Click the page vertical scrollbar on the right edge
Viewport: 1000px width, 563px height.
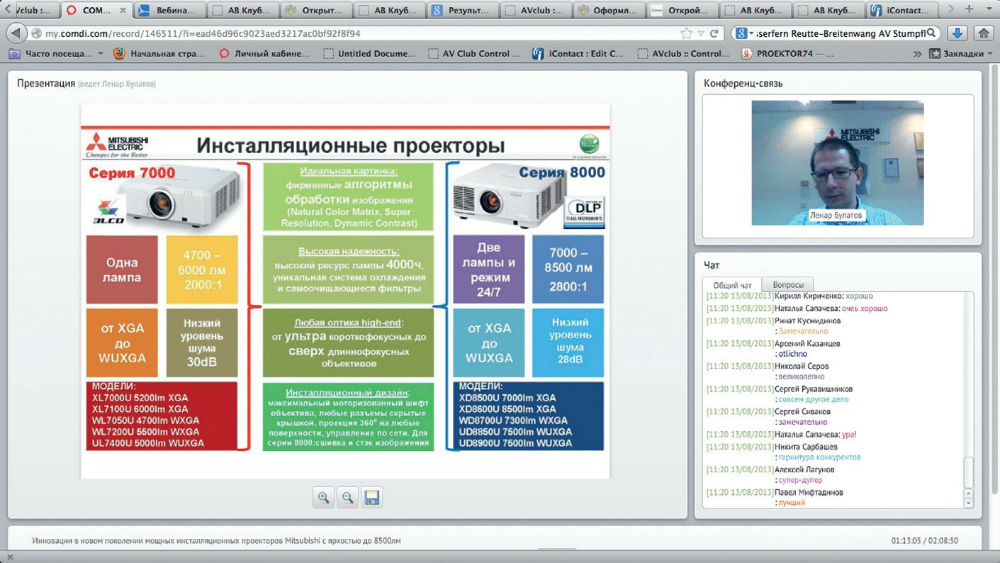point(996,281)
